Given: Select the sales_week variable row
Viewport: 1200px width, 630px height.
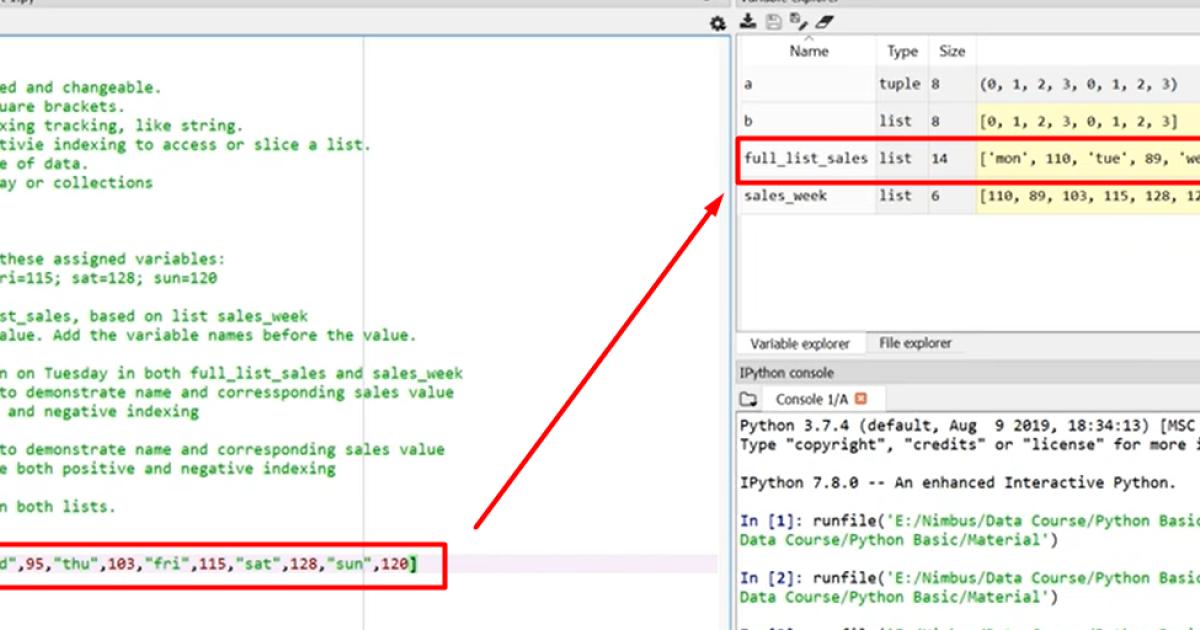Looking at the screenshot, I should [x=969, y=196].
